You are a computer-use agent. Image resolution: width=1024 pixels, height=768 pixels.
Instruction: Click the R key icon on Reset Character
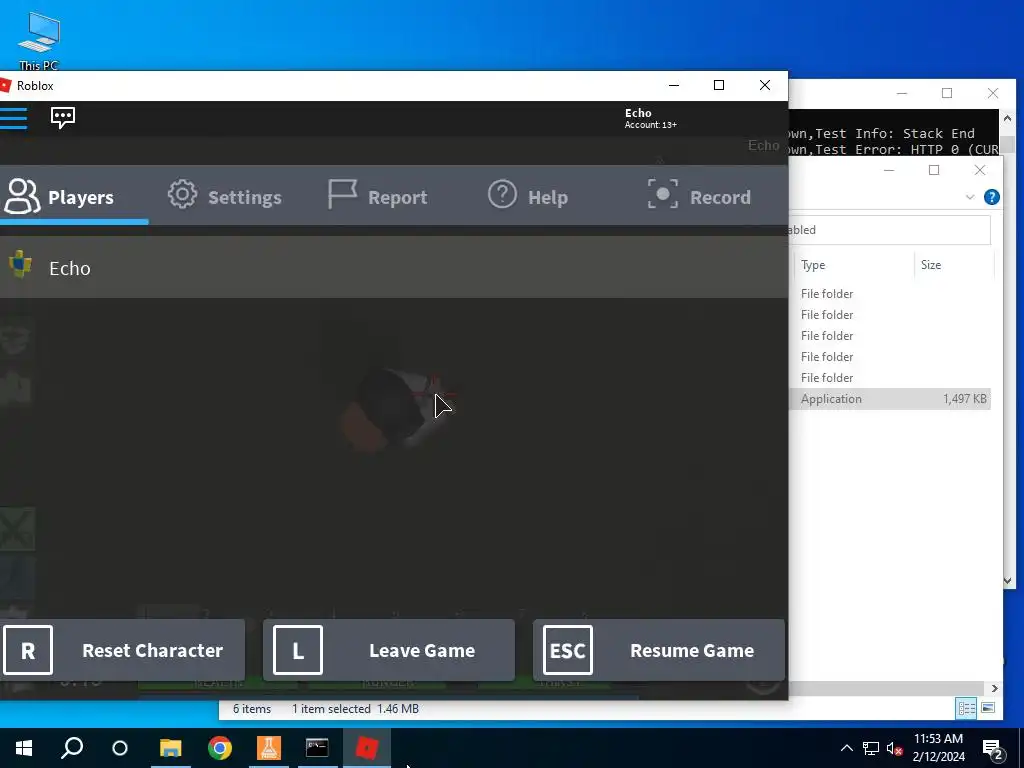pyautogui.click(x=27, y=650)
